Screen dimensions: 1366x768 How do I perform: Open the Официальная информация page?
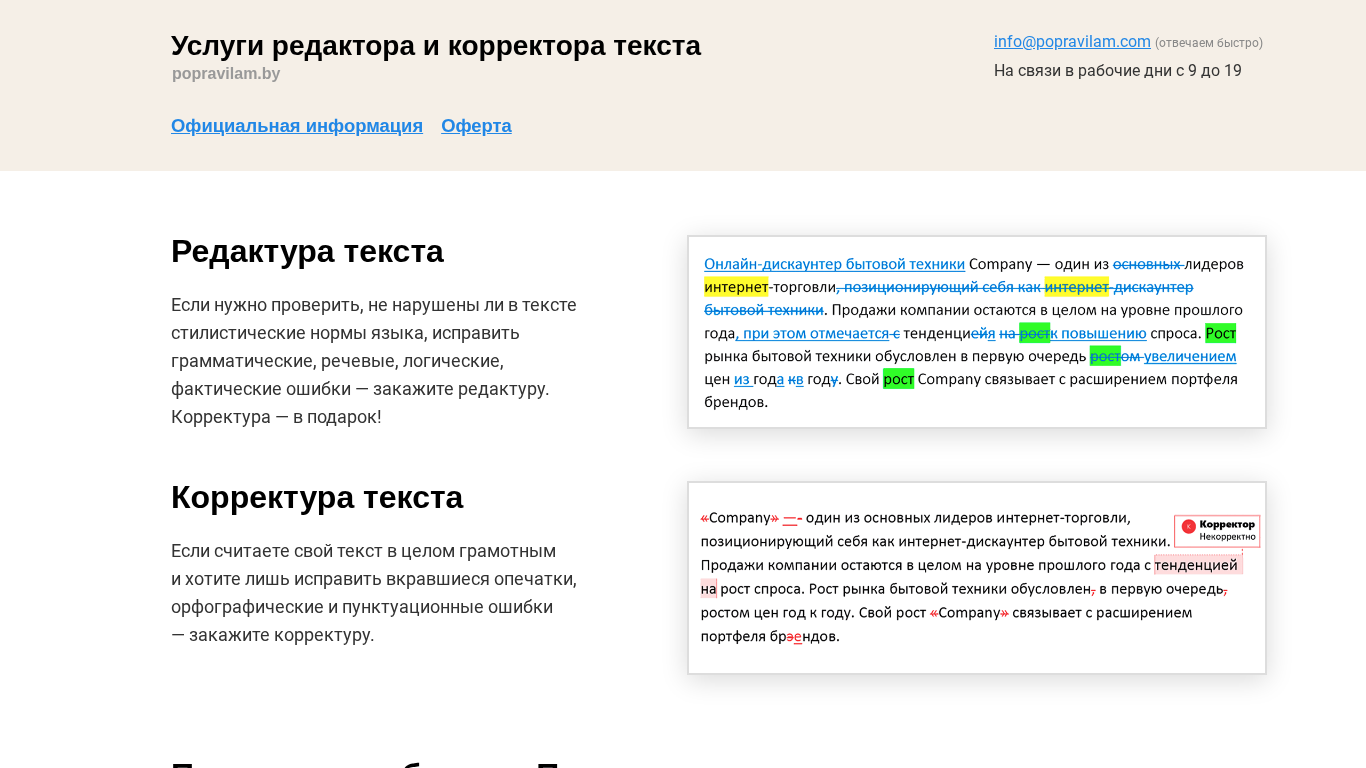pyautogui.click(x=296, y=126)
